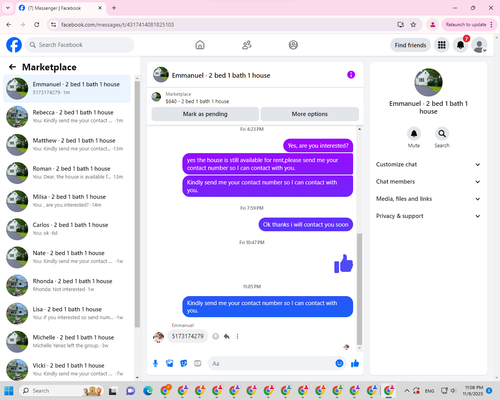Screen dimensions: 500x400
Task: Bookmark this page with the star icon
Action: pyautogui.click(x=413, y=25)
